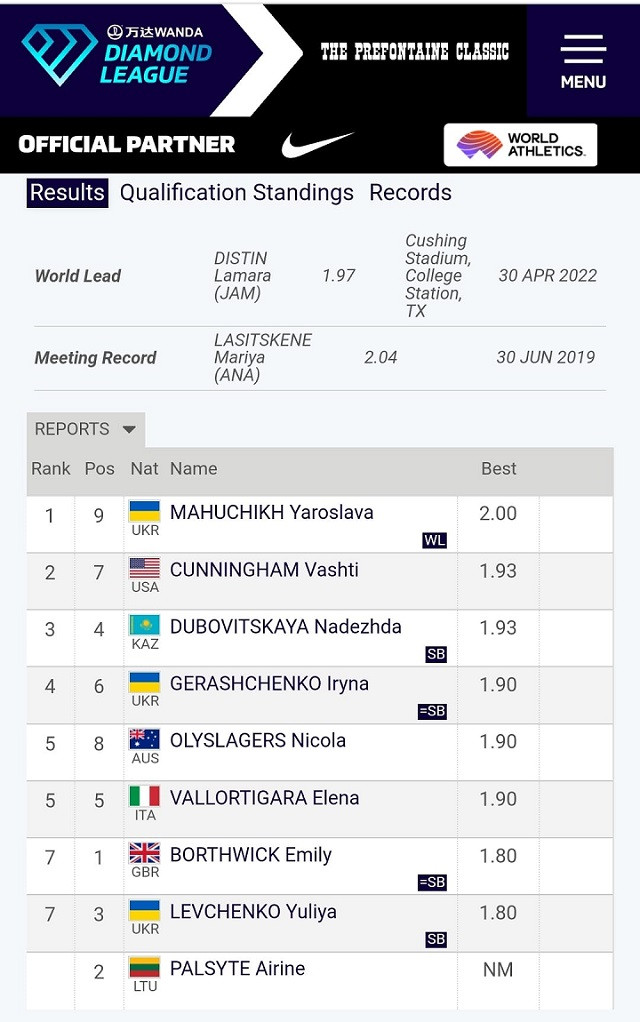
Task: Open GERASHCHENKO Iryna's athlete link
Action: 269,684
